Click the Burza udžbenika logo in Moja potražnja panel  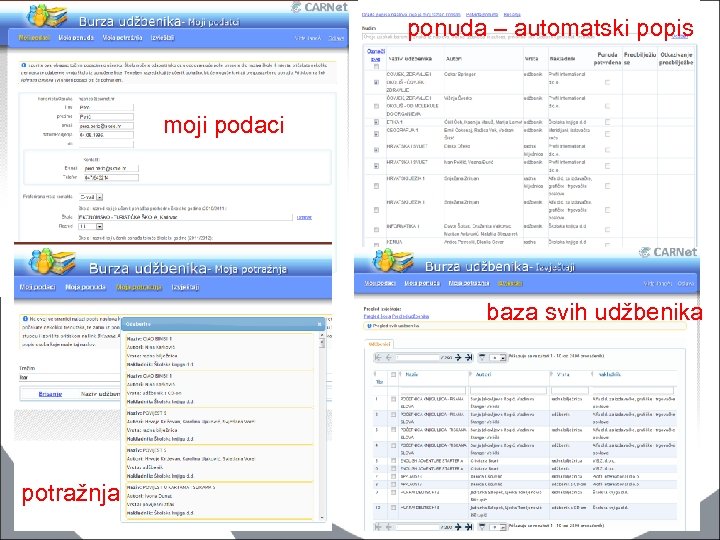pyautogui.click(x=51, y=262)
